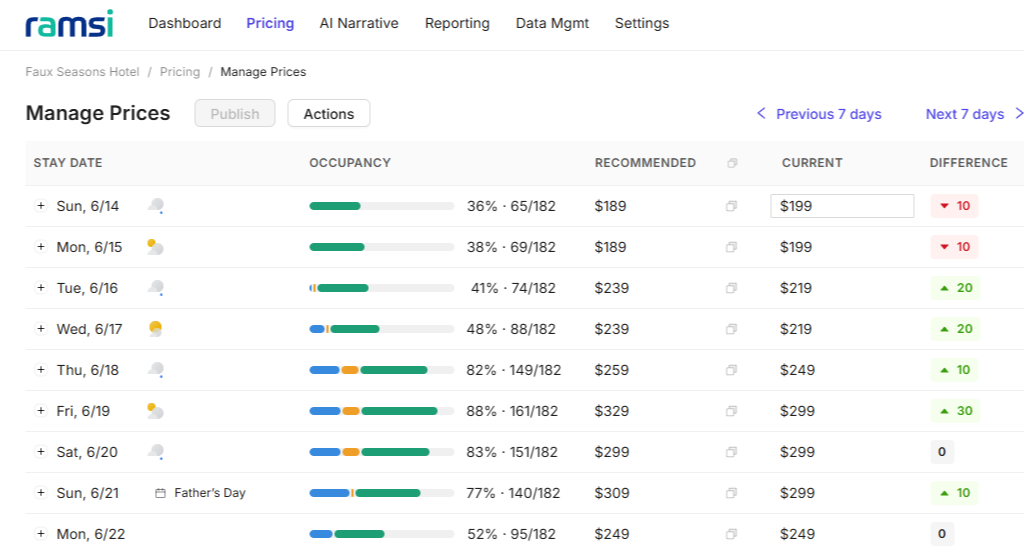
Task: Expand the Fri, 6/19 row details
Action: pyautogui.click(x=40, y=411)
